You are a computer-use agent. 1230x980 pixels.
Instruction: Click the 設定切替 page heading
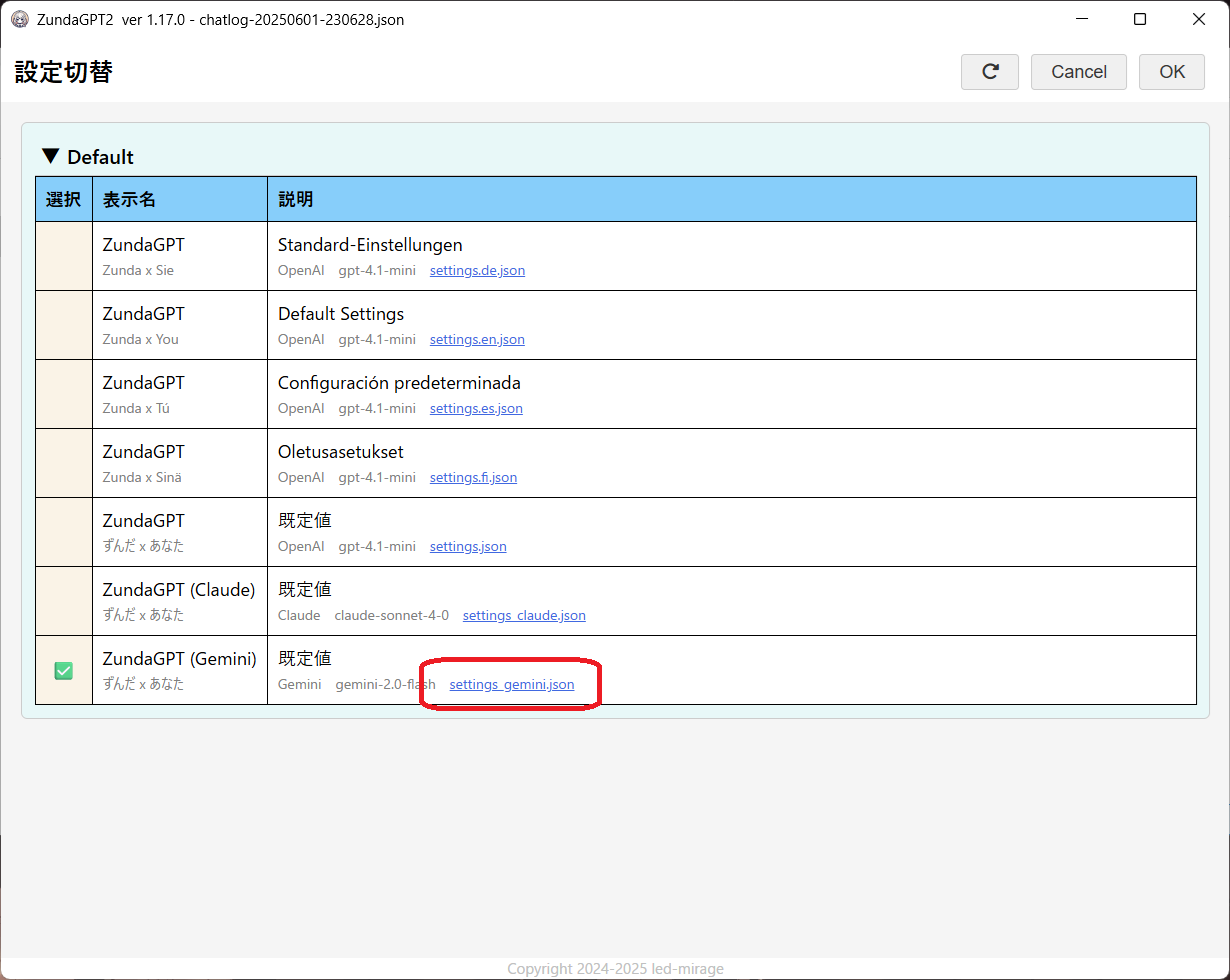click(64, 72)
